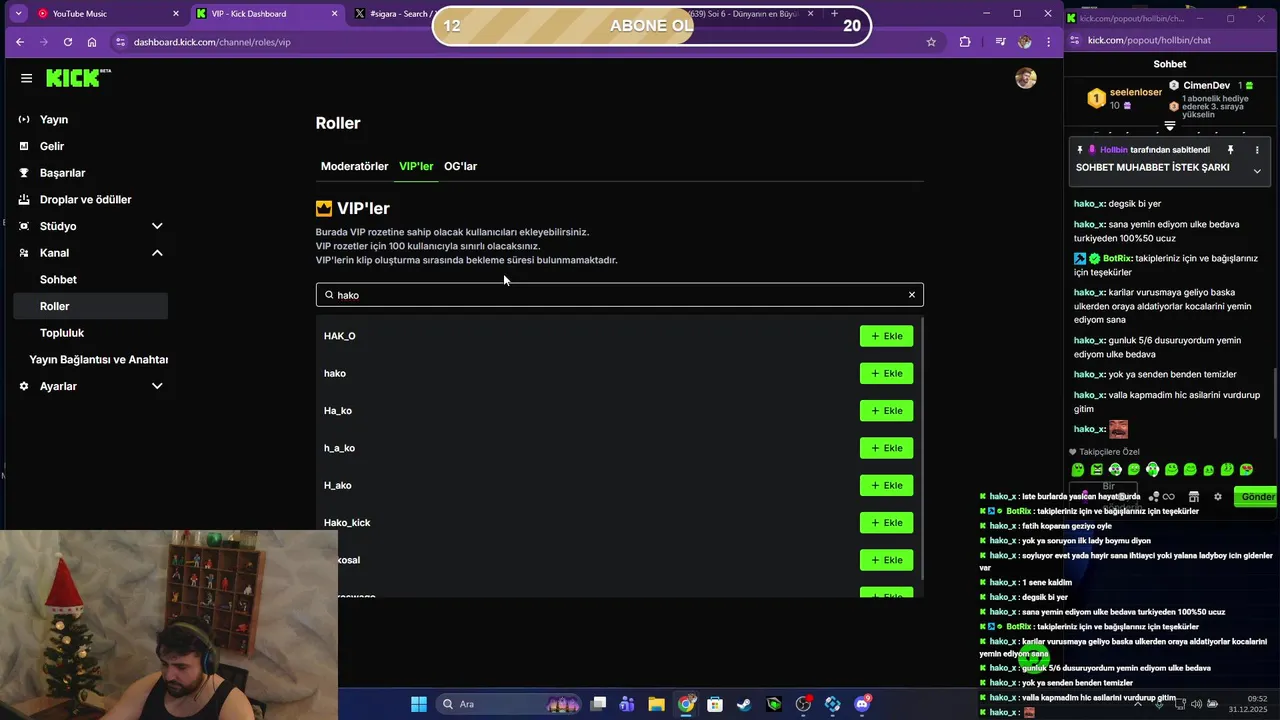
Task: Open File Explorer from taskbar
Action: 656,704
